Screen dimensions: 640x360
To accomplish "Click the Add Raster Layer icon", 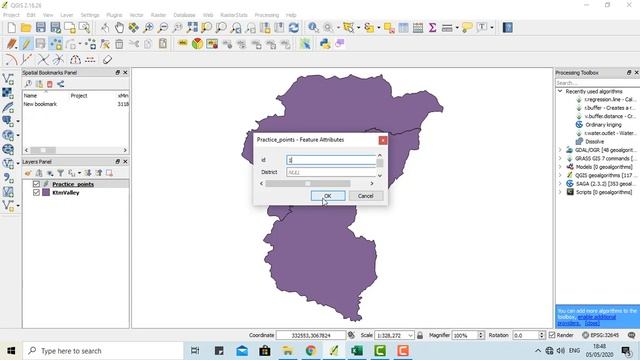I will coord(8,93).
